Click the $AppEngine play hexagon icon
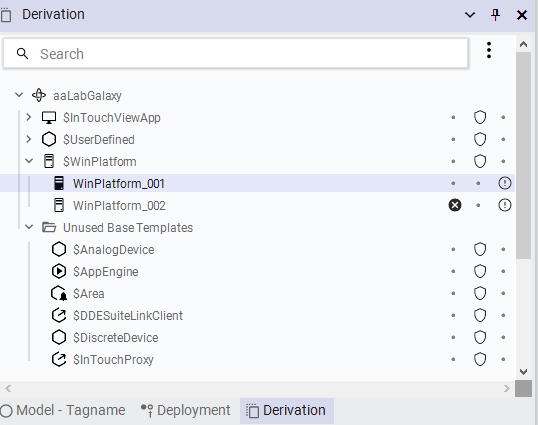 59,271
